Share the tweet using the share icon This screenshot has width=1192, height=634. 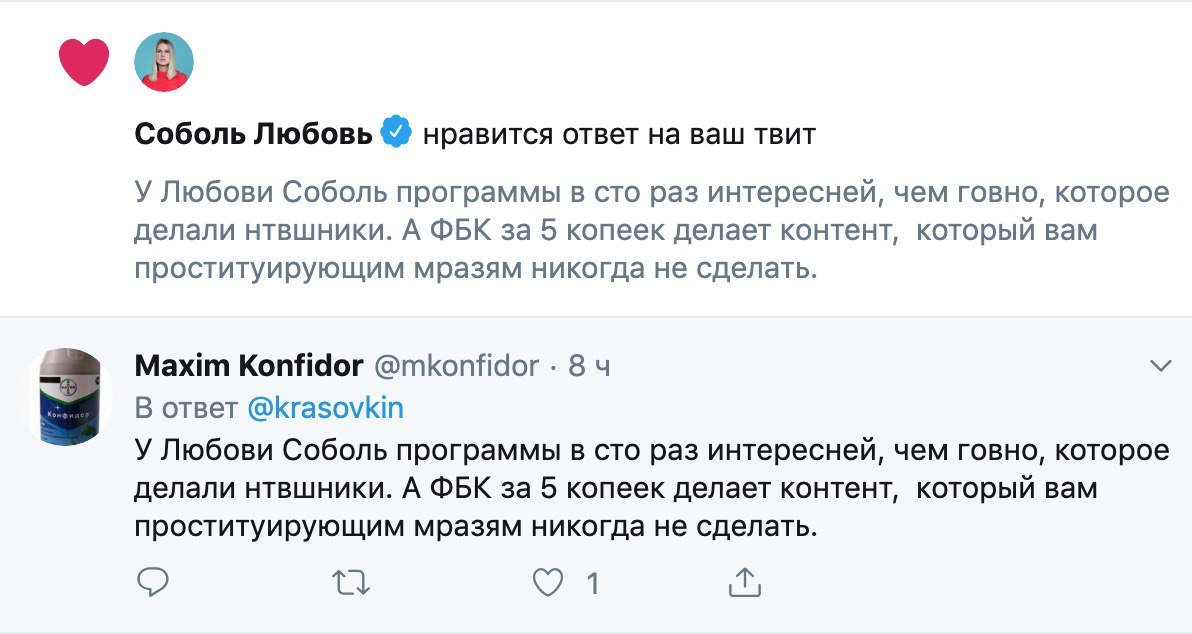click(x=745, y=581)
